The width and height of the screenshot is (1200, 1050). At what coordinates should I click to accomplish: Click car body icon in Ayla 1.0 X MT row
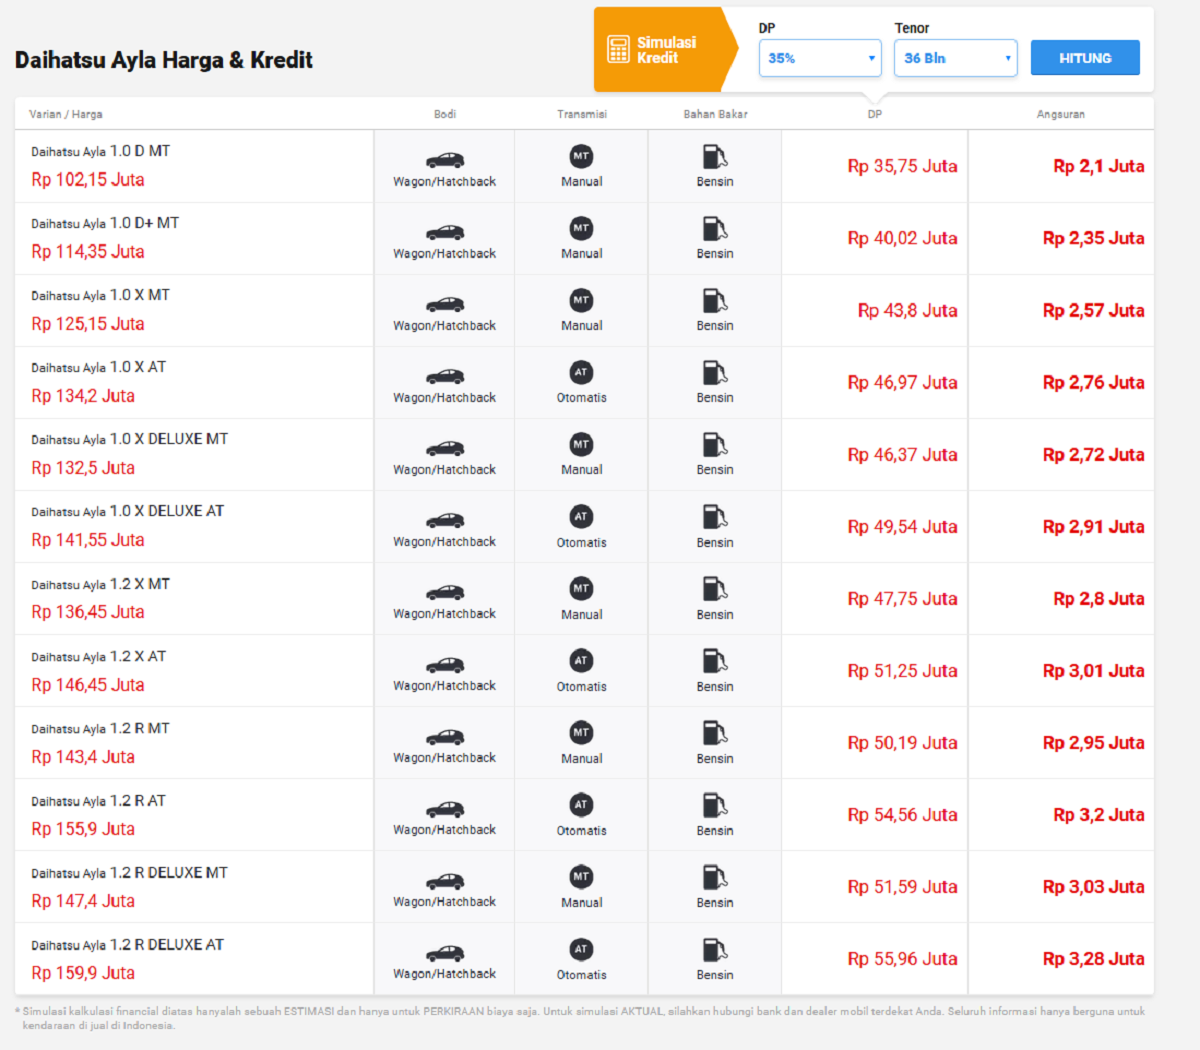pyautogui.click(x=445, y=304)
